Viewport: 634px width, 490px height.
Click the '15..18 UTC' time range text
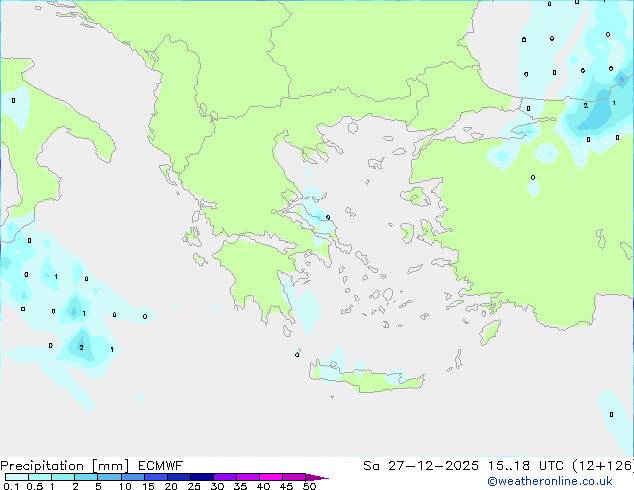[x=526, y=466]
